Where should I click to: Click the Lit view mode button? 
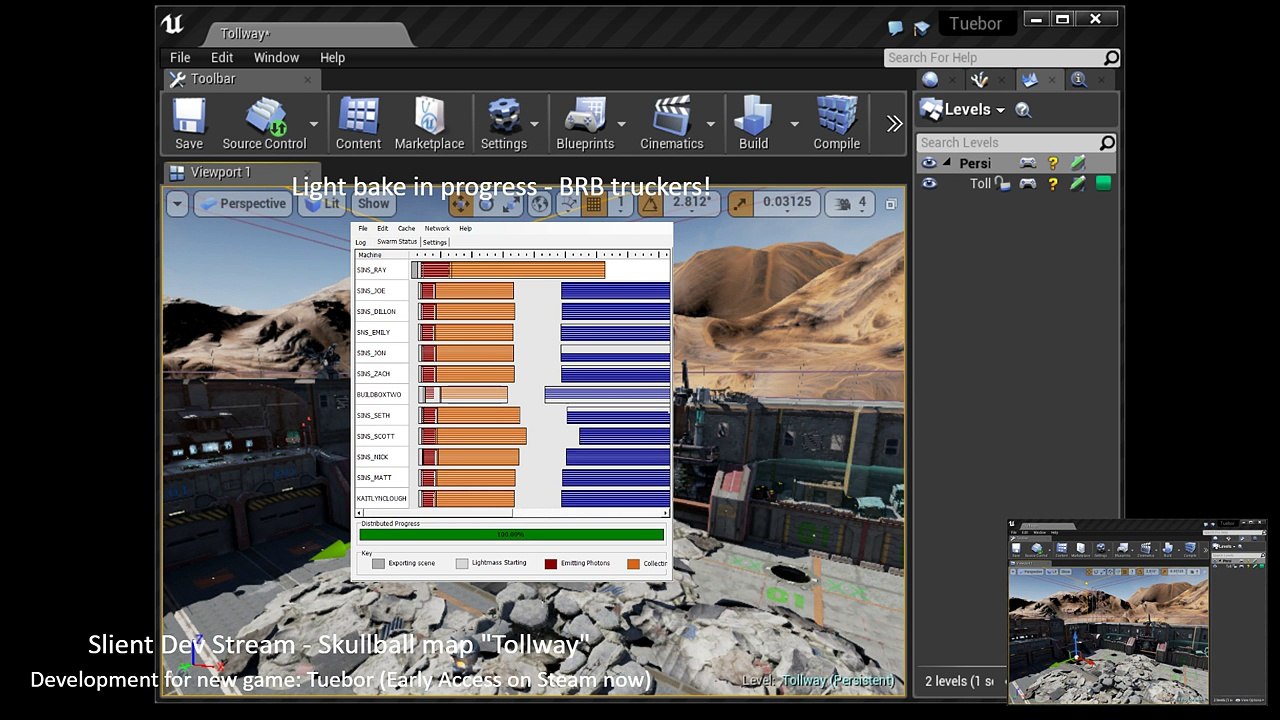click(322, 204)
